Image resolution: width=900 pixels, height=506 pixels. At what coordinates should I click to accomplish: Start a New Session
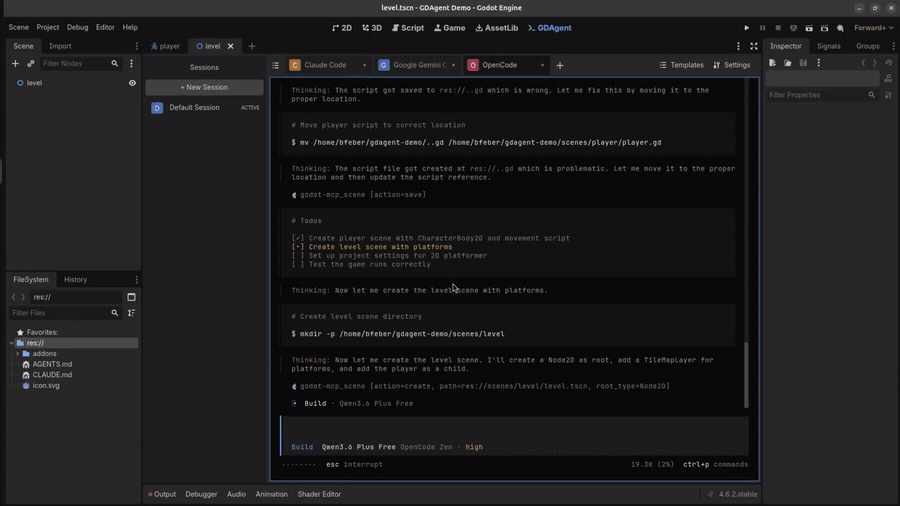204,87
